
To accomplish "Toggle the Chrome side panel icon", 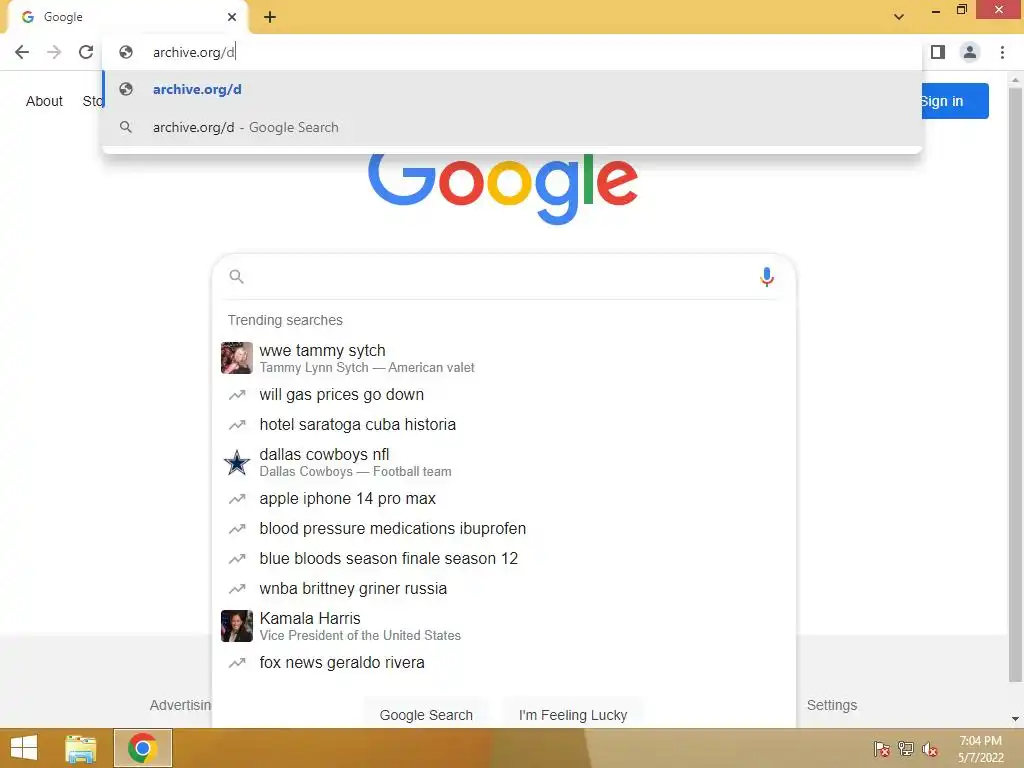I will point(938,52).
